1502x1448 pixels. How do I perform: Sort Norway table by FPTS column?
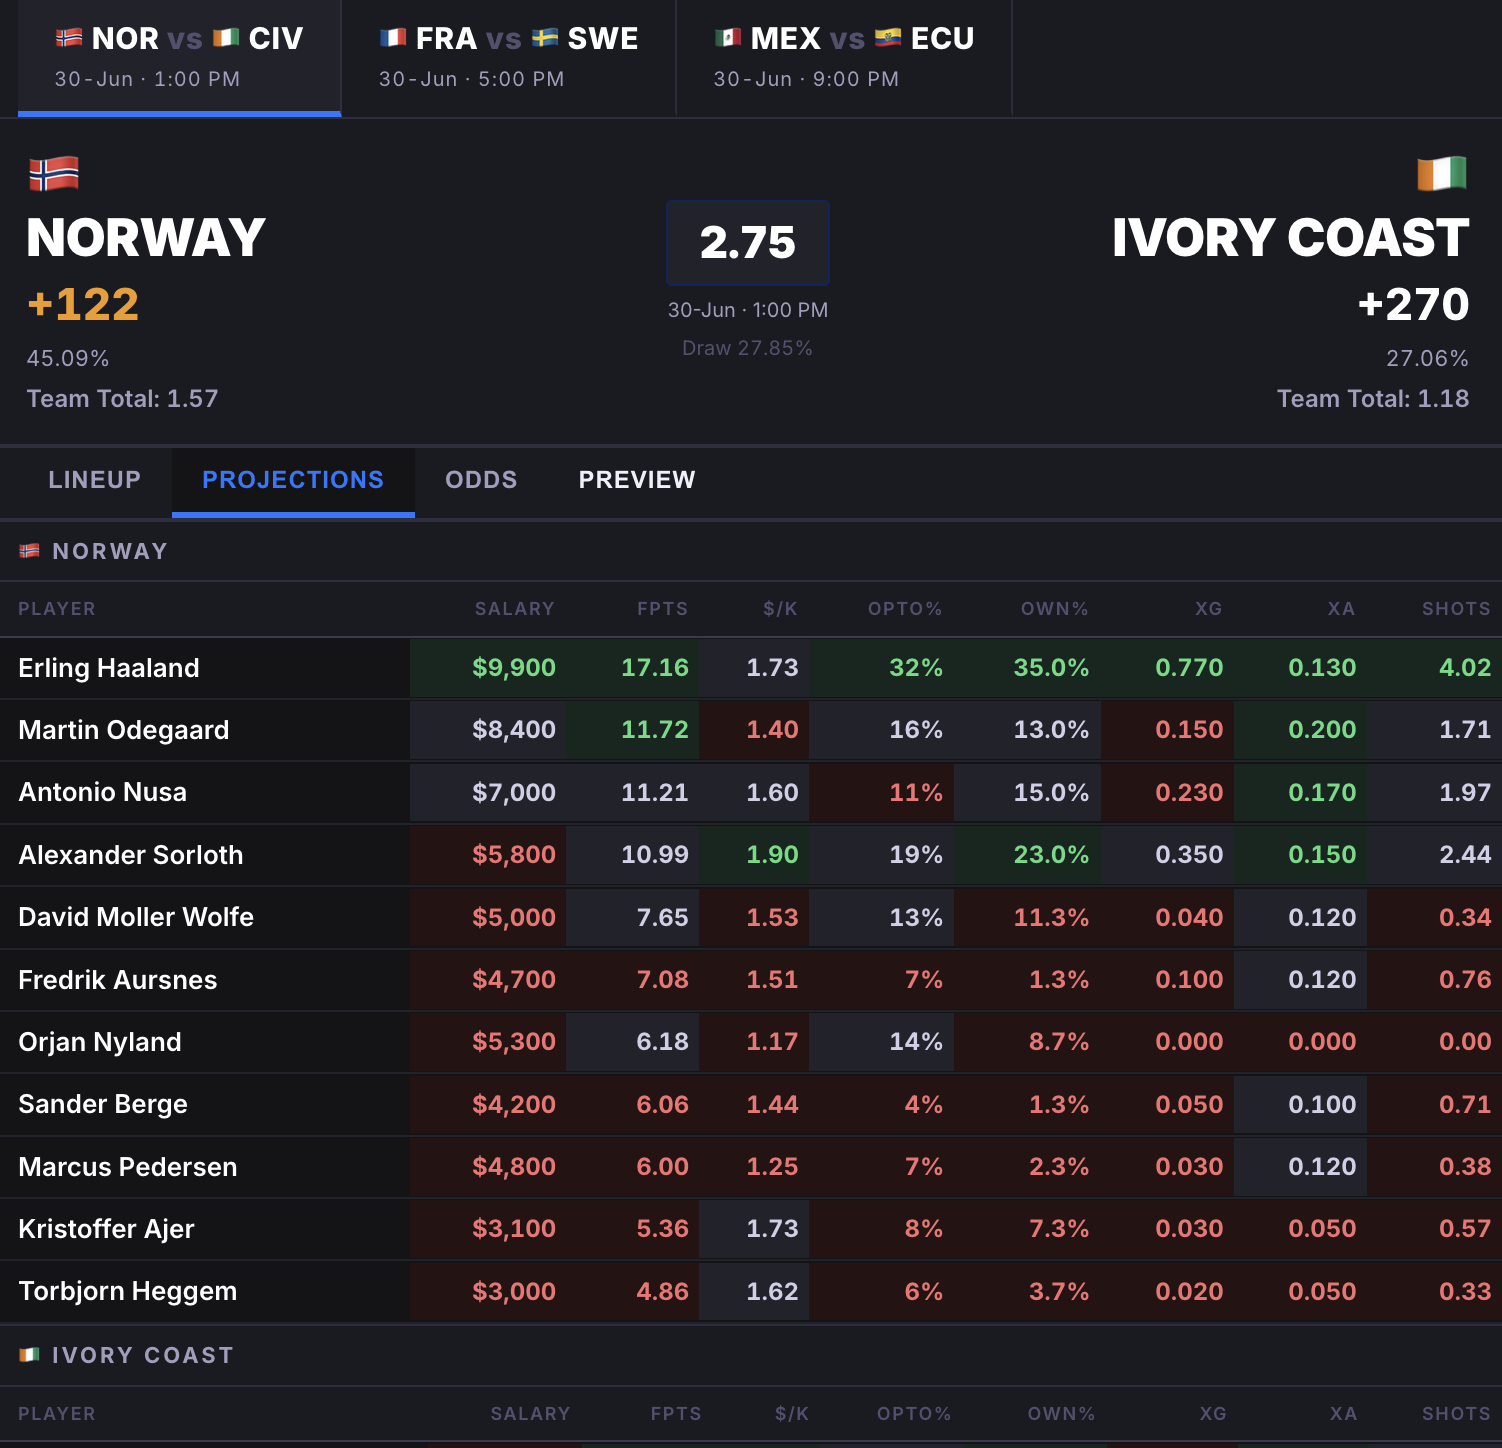point(663,609)
